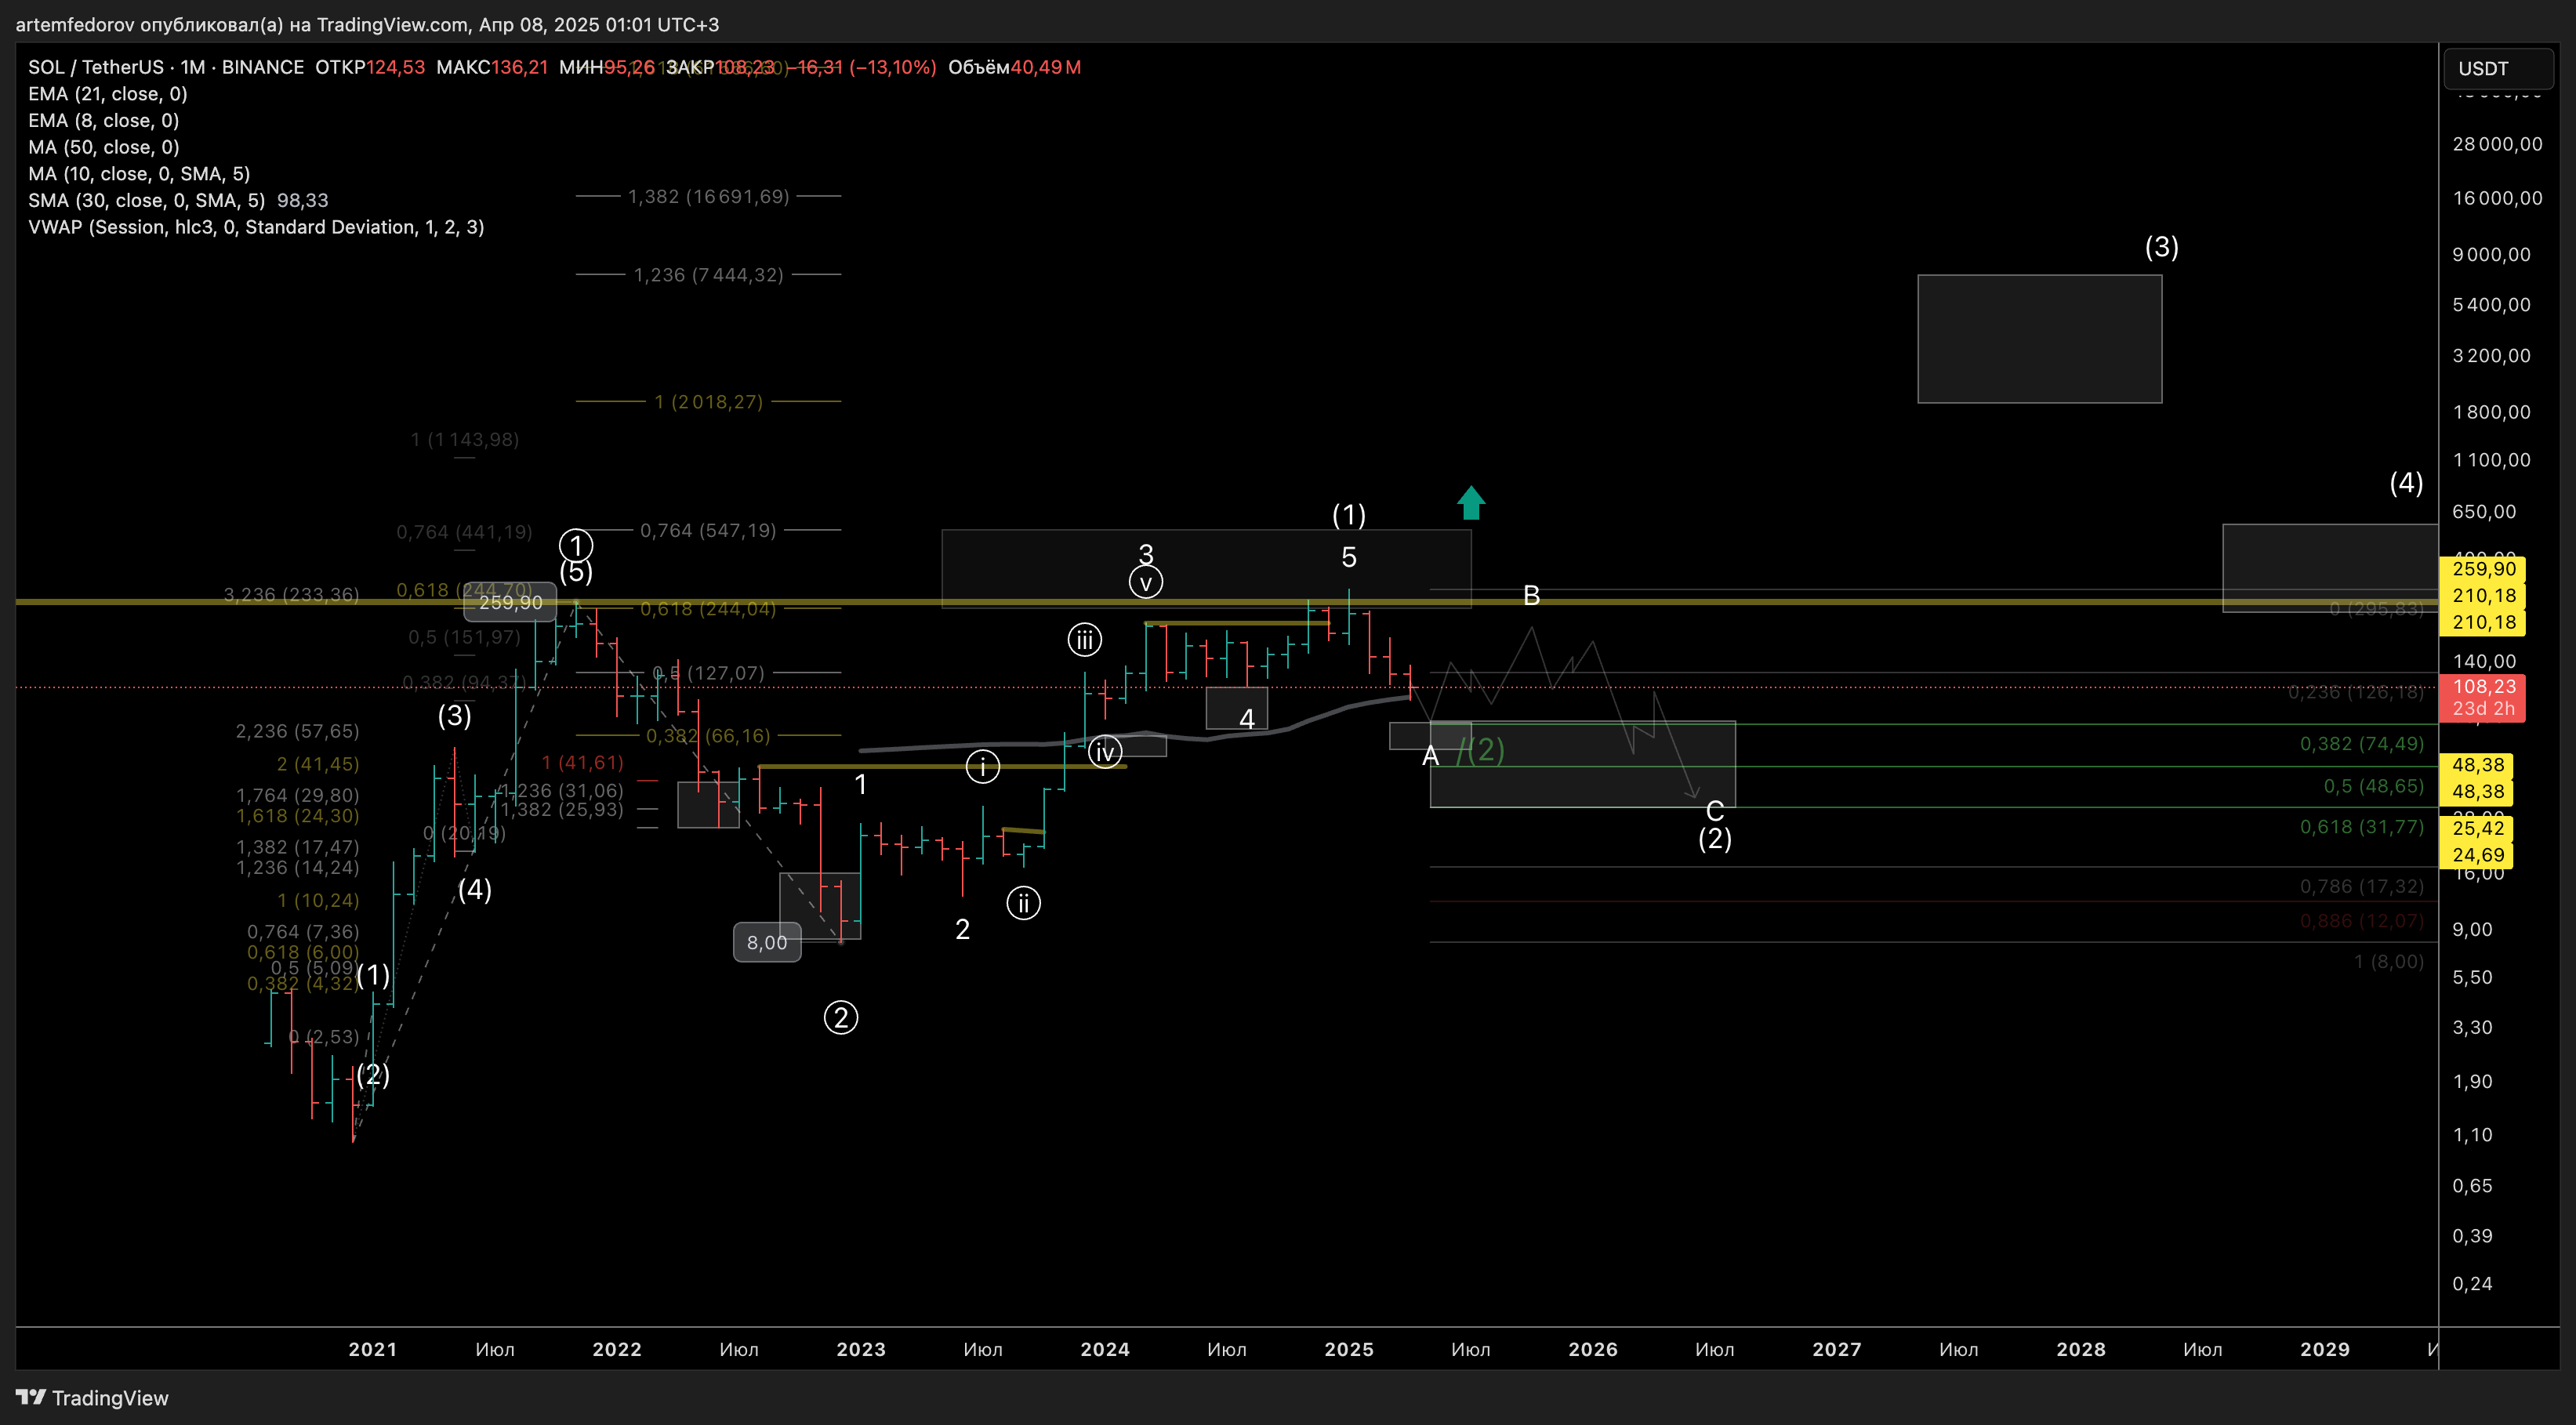Viewport: 2576px width, 1425px height.
Task: Select the MA (10, close, 0, SMA, 5) legend
Action: tap(139, 174)
